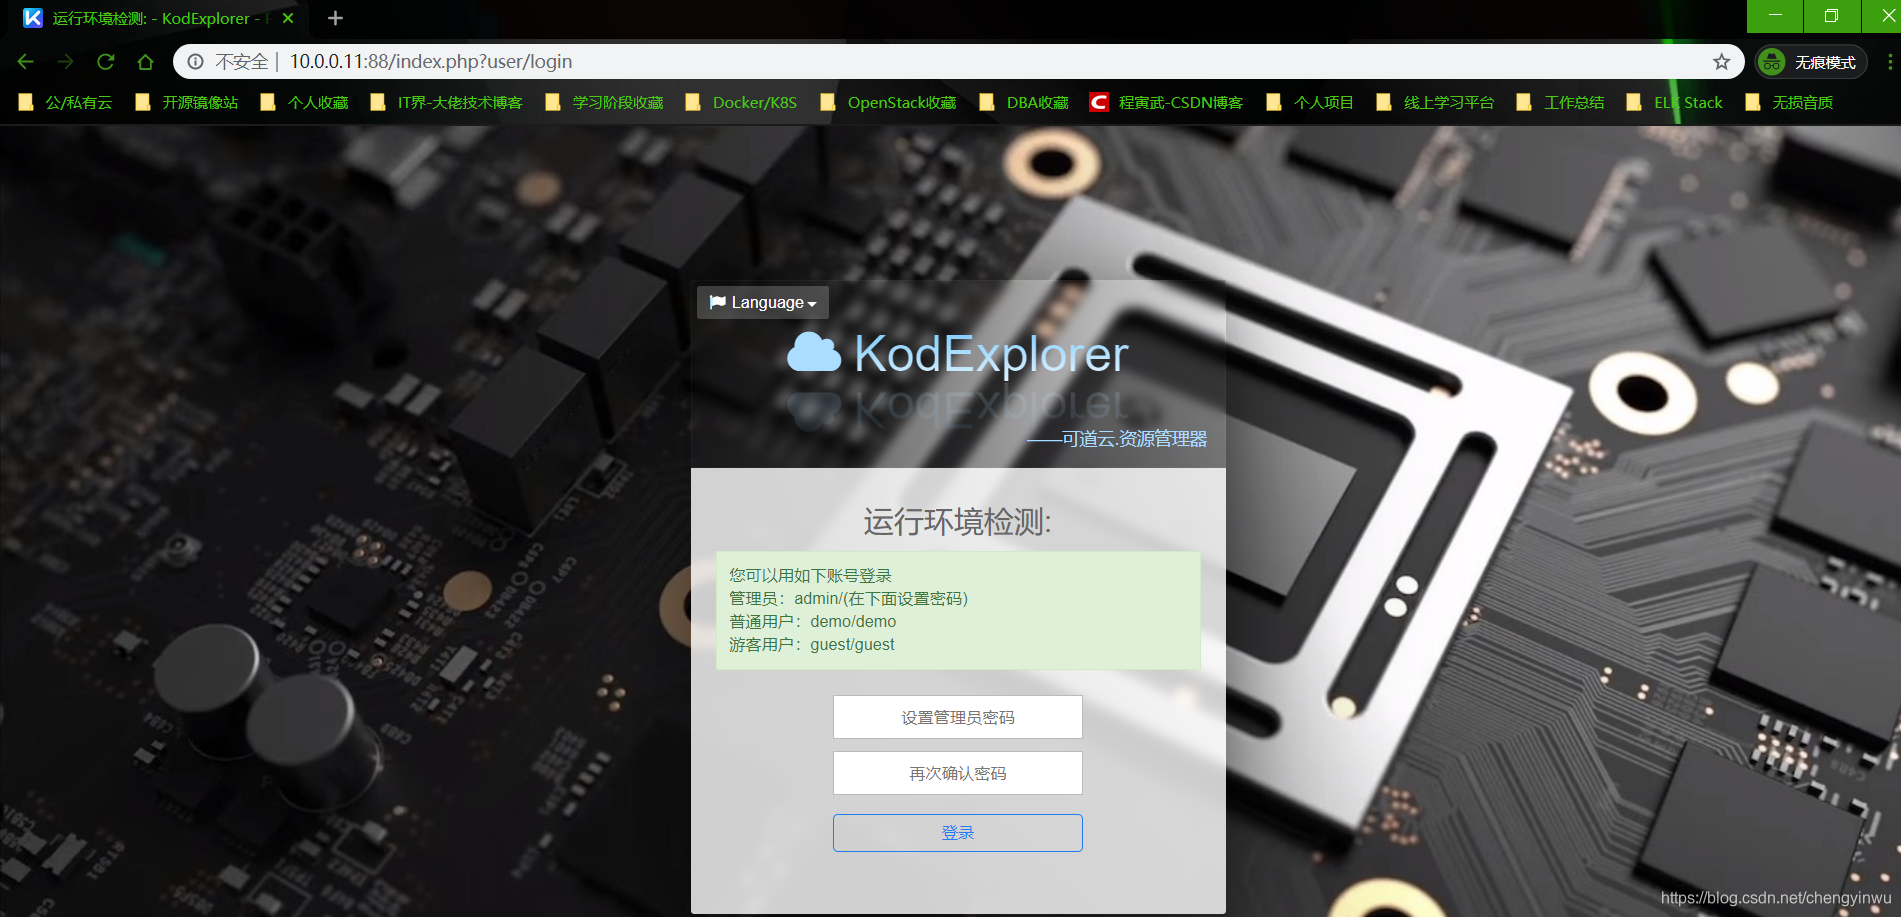Go to the browser home page icon
The width and height of the screenshot is (1901, 917).
click(x=146, y=62)
